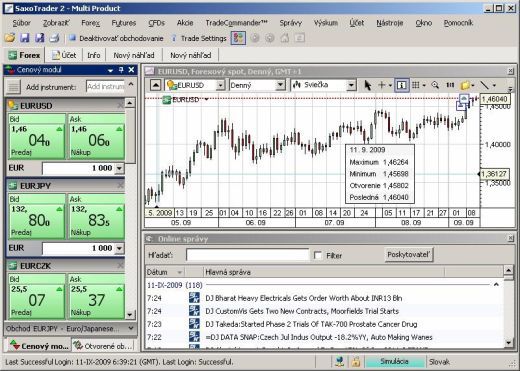Close the Cenový modul panel

click(x=131, y=70)
